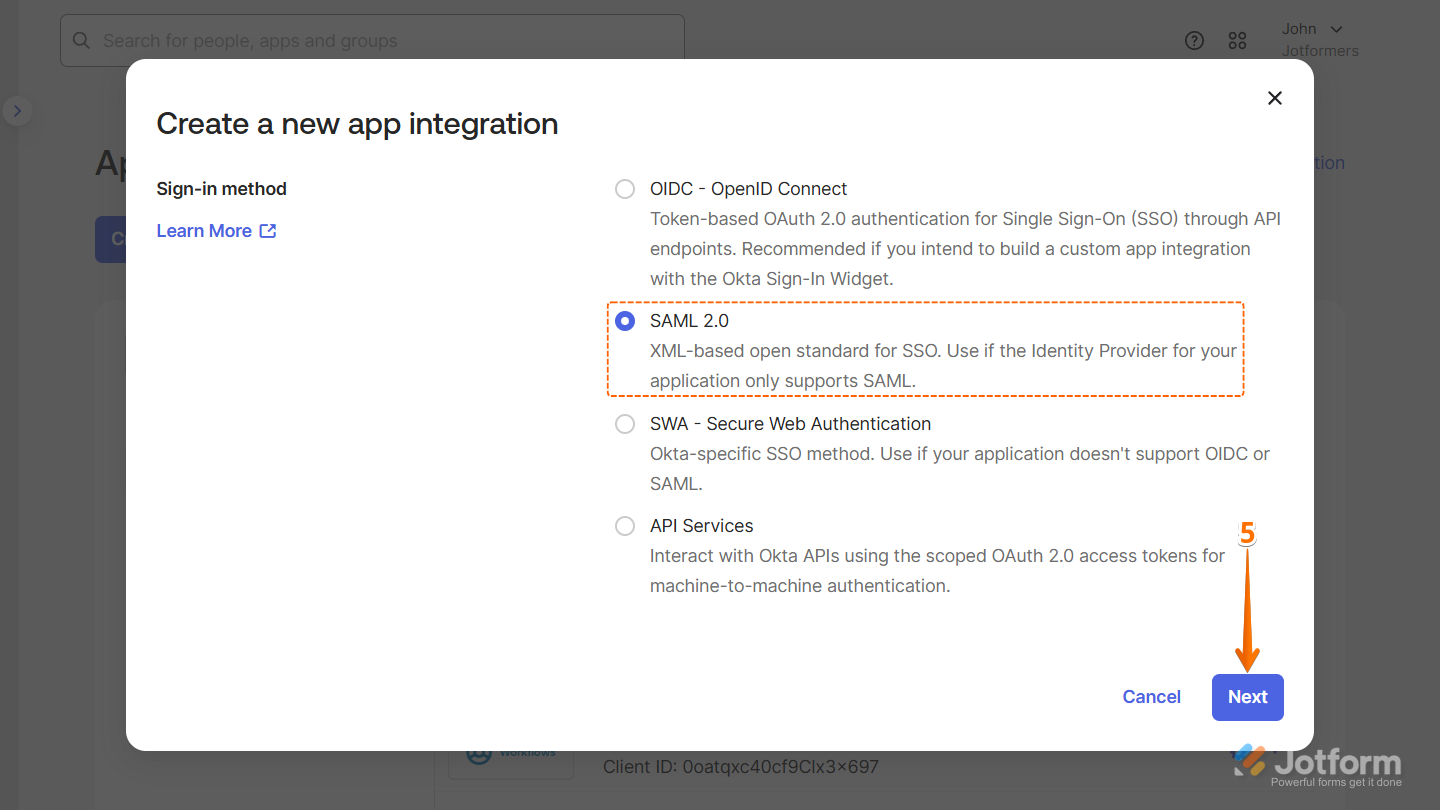Open the apps grid icon in header
Image resolution: width=1440 pixels, height=810 pixels.
click(1238, 41)
